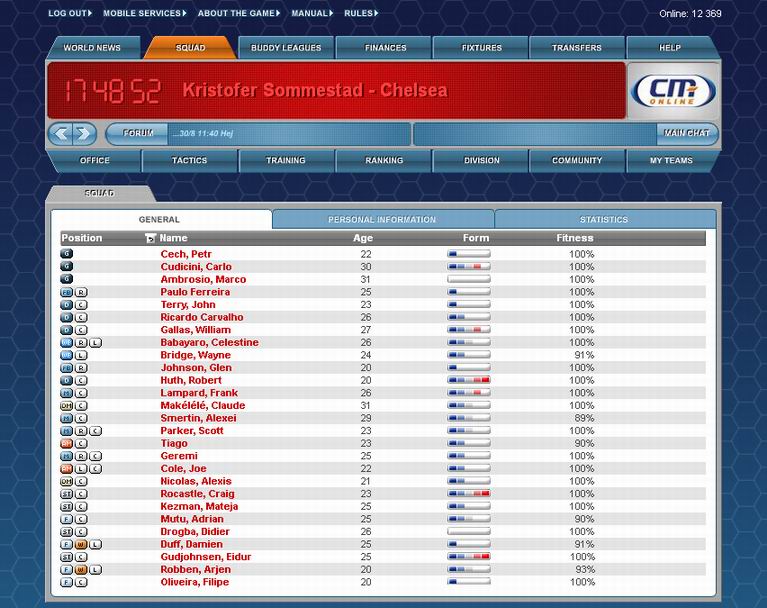This screenshot has width=767, height=608.
Task: Open the Log Out menu arrow
Action: [x=90, y=13]
